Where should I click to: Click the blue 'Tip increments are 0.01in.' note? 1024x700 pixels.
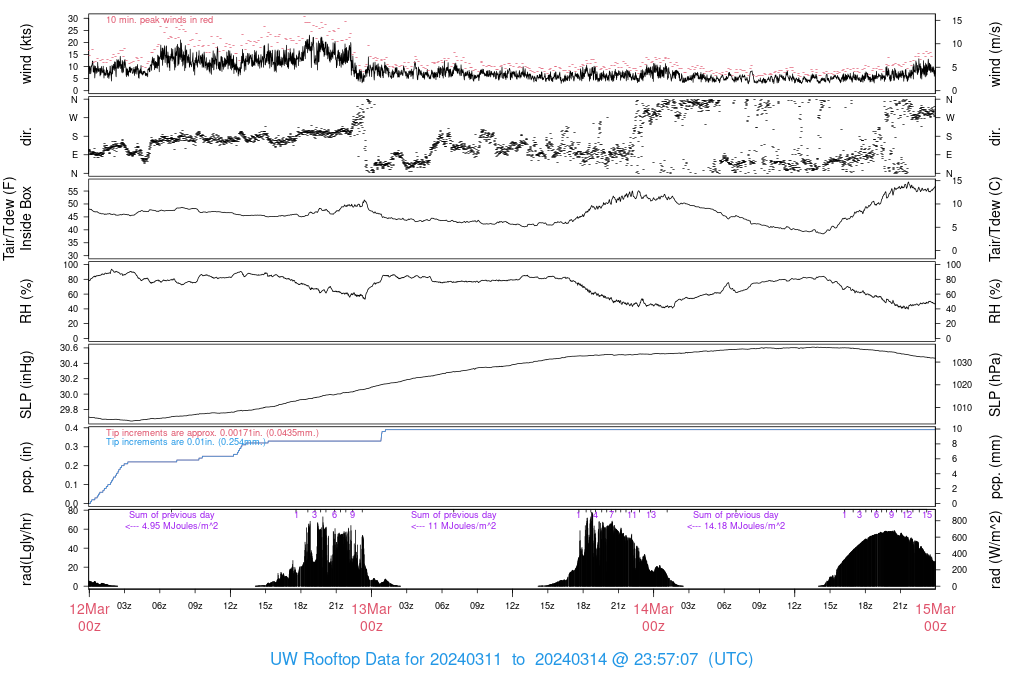coord(186,442)
